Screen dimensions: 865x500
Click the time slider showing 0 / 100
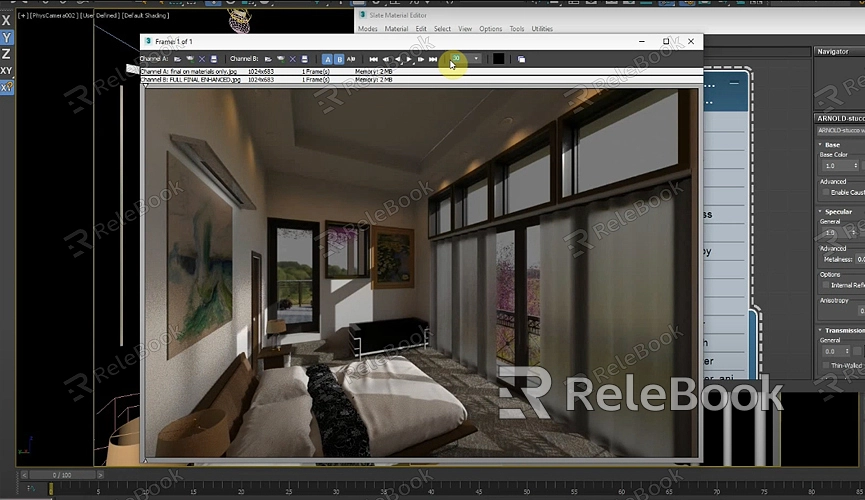click(x=62, y=475)
